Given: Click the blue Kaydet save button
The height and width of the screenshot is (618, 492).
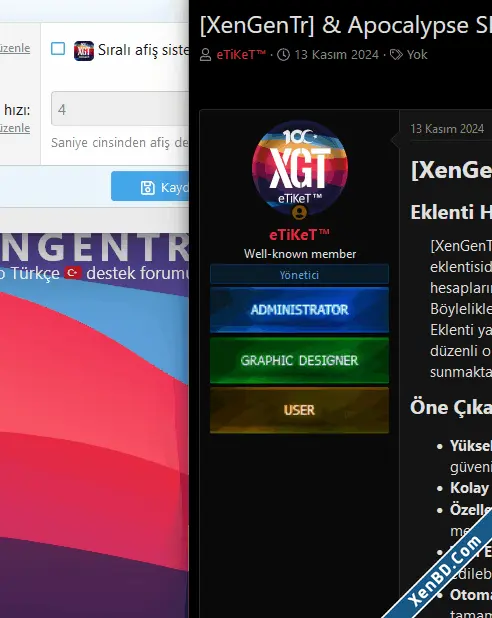Looking at the screenshot, I should pyautogui.click(x=150, y=186).
